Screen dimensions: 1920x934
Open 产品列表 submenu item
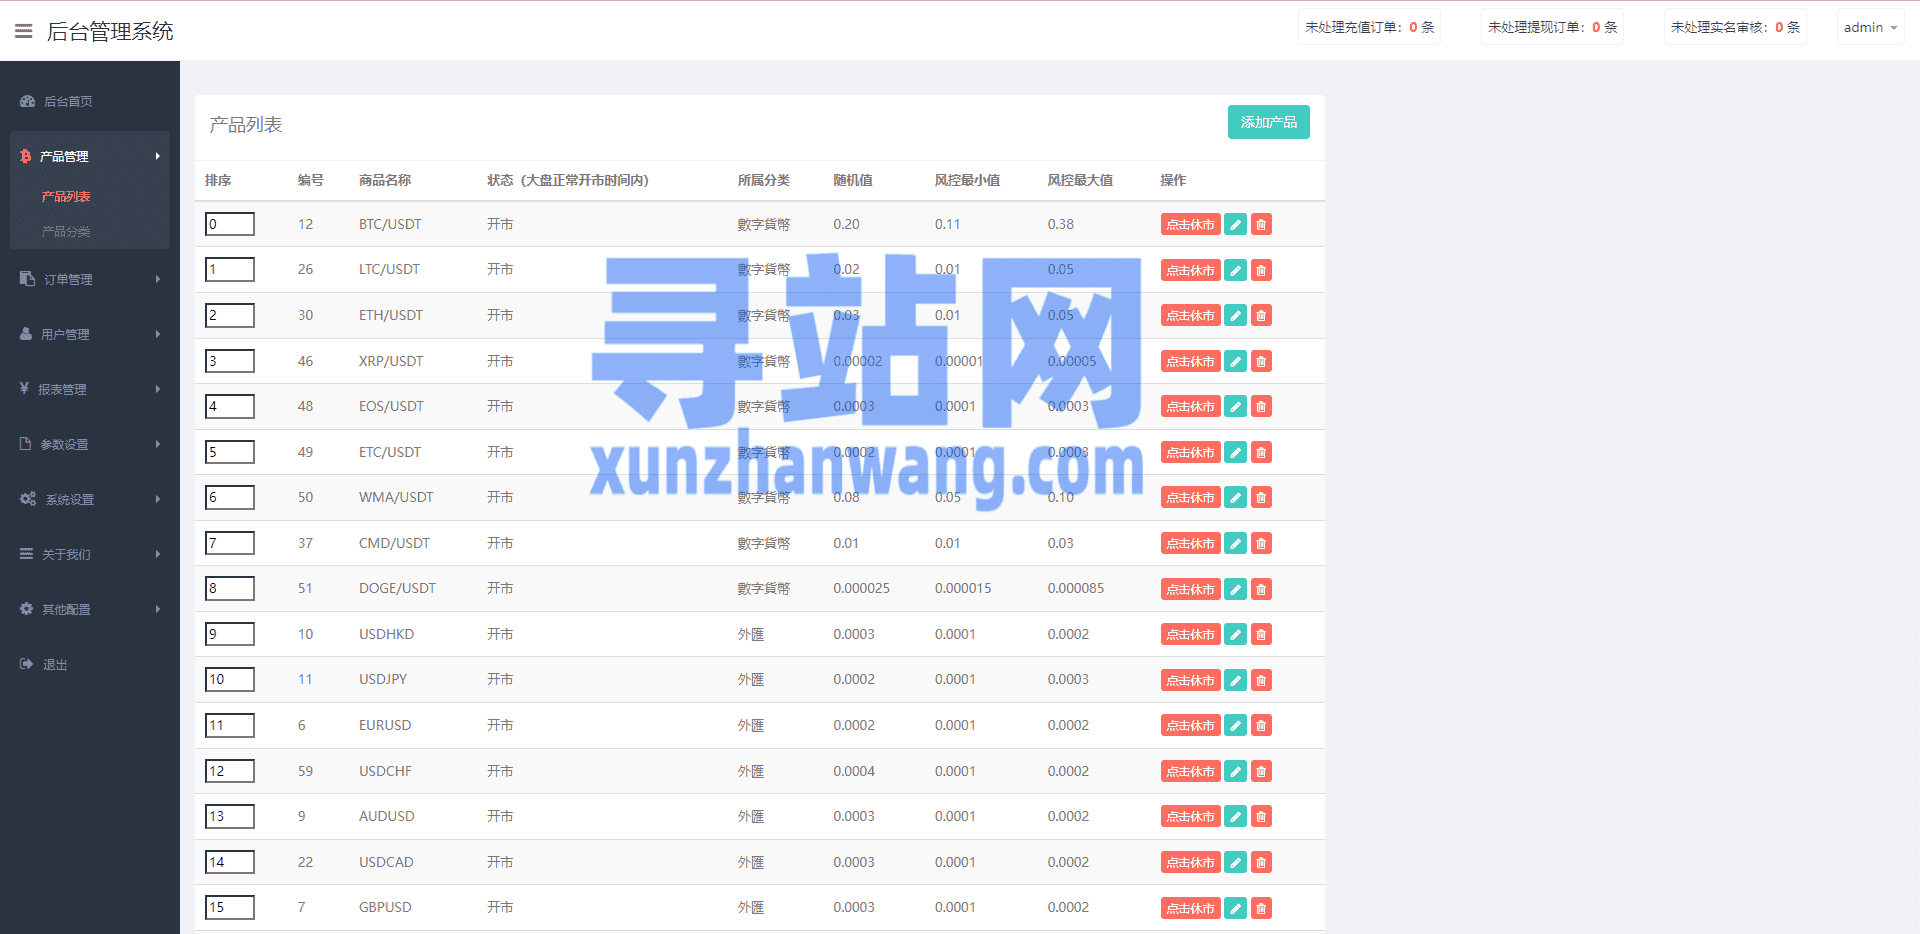pyautogui.click(x=66, y=197)
